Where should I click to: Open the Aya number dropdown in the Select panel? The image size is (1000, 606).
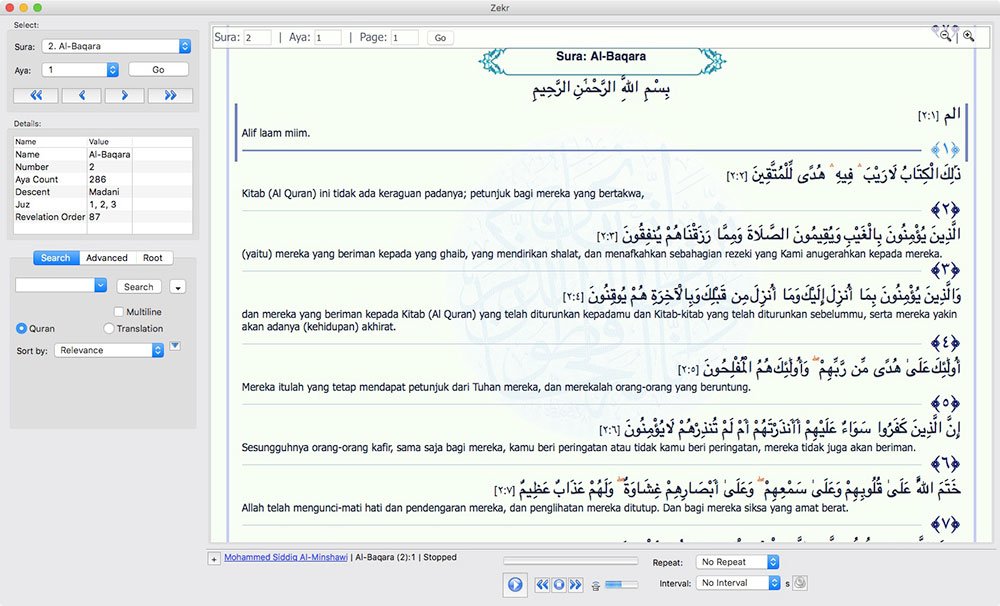point(80,70)
